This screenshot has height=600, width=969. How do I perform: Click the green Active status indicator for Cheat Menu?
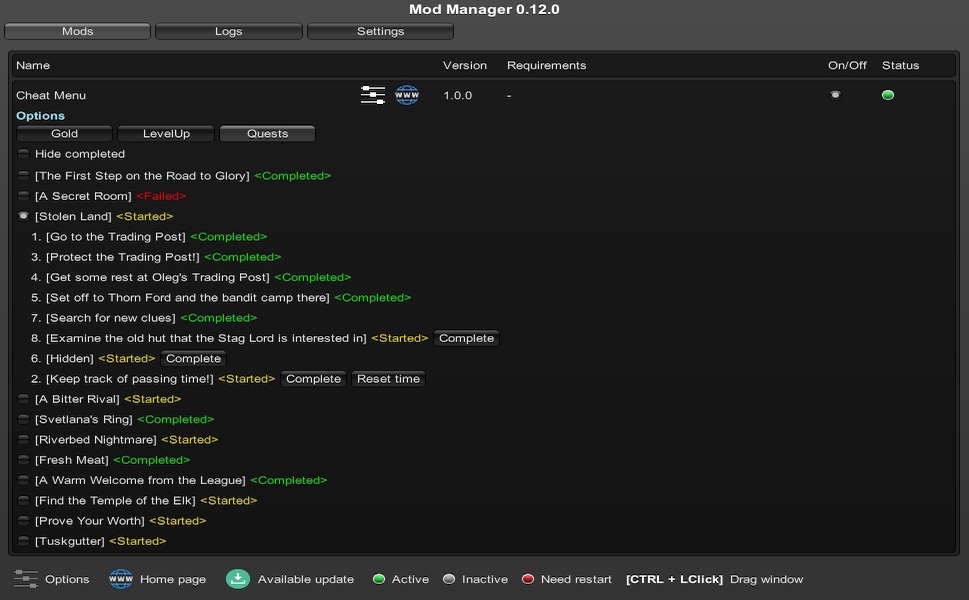887,95
